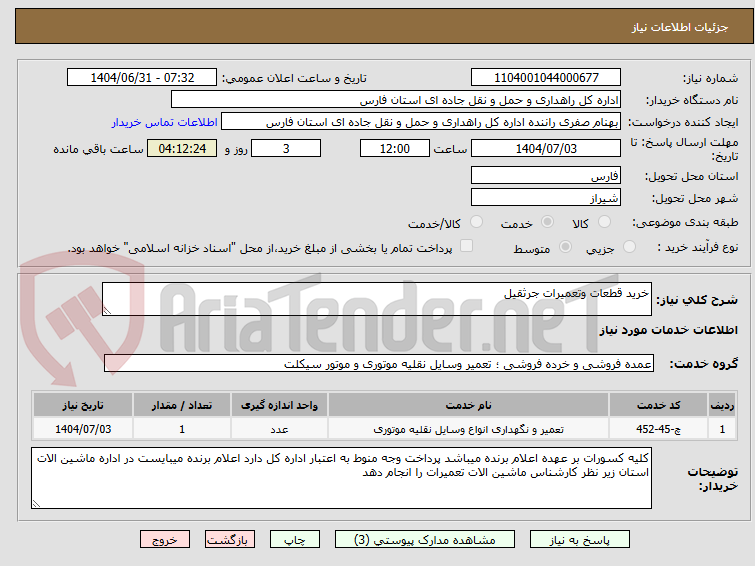Click the جزئیات اطلاعات نیاز header title
The height and width of the screenshot is (566, 755).
click(x=680, y=27)
